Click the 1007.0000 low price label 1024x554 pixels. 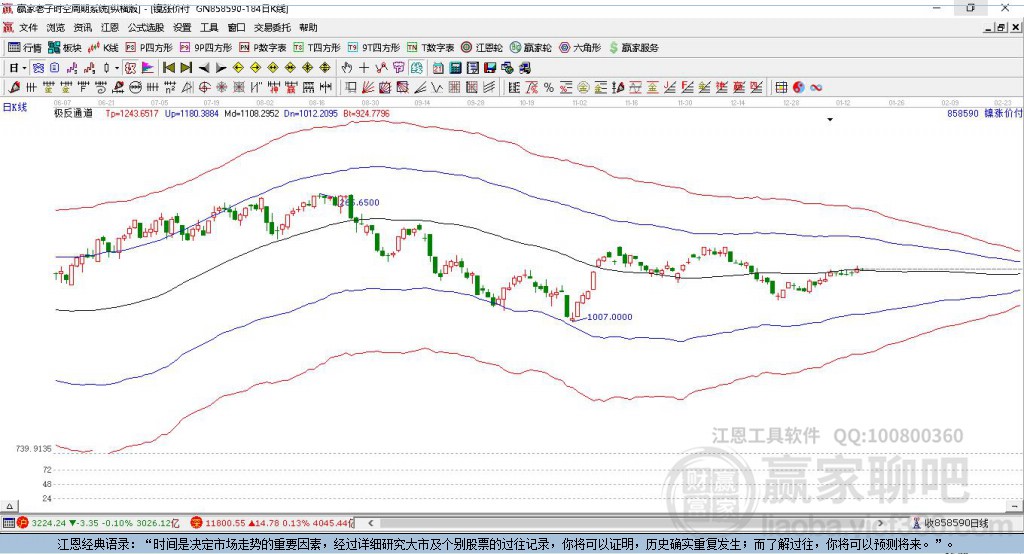pyautogui.click(x=610, y=317)
